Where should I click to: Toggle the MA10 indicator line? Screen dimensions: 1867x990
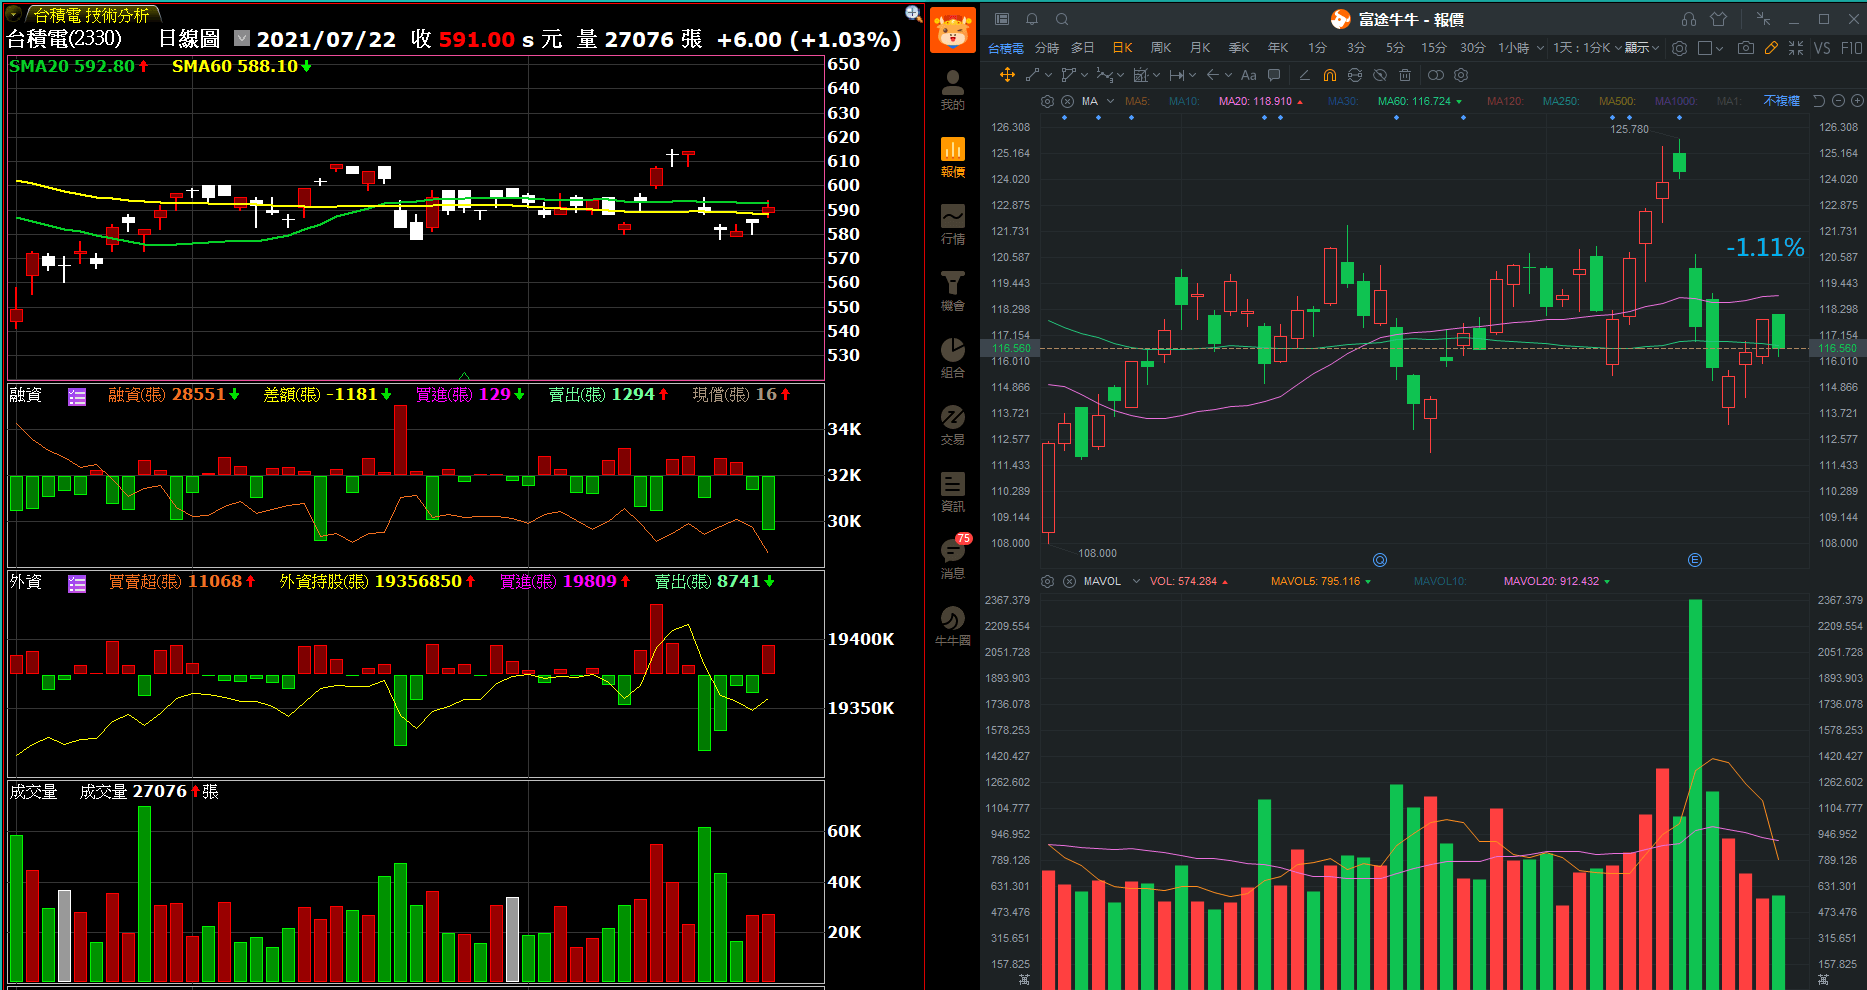(x=1184, y=101)
